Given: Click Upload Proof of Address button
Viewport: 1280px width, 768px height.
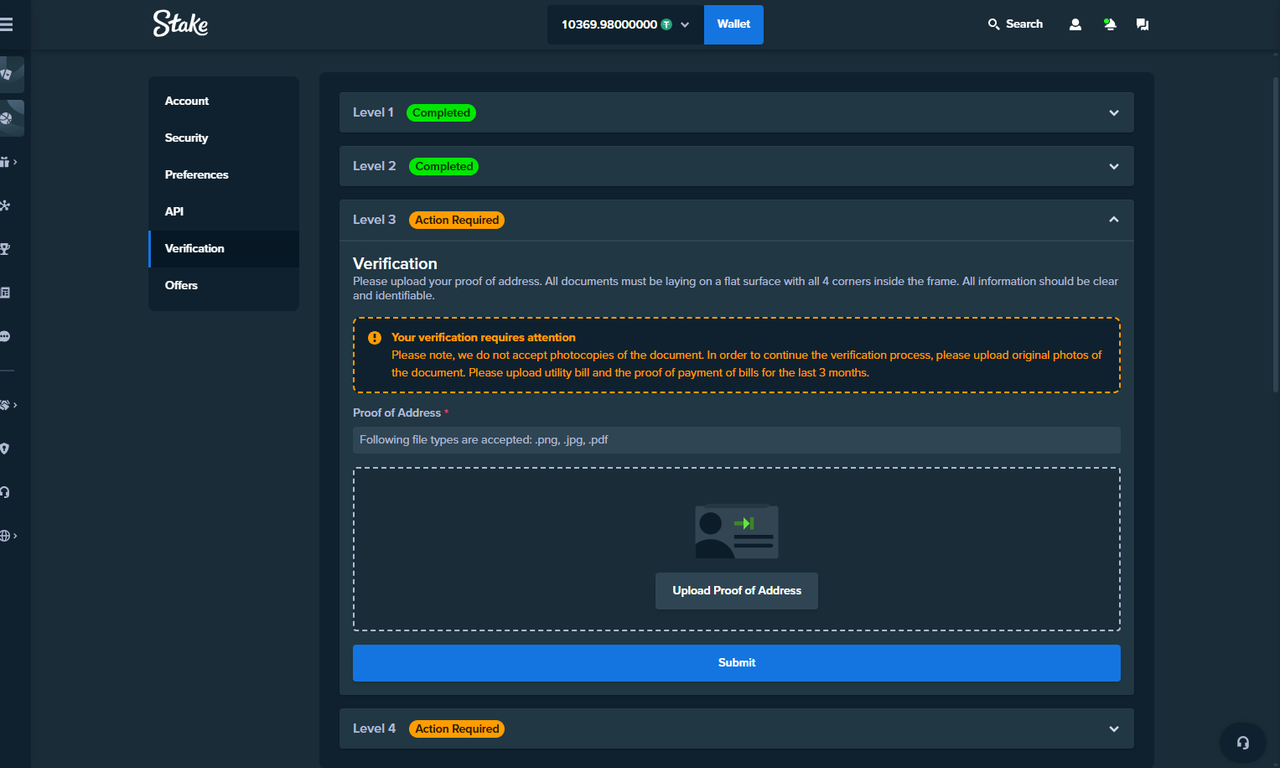Looking at the screenshot, I should point(737,591).
